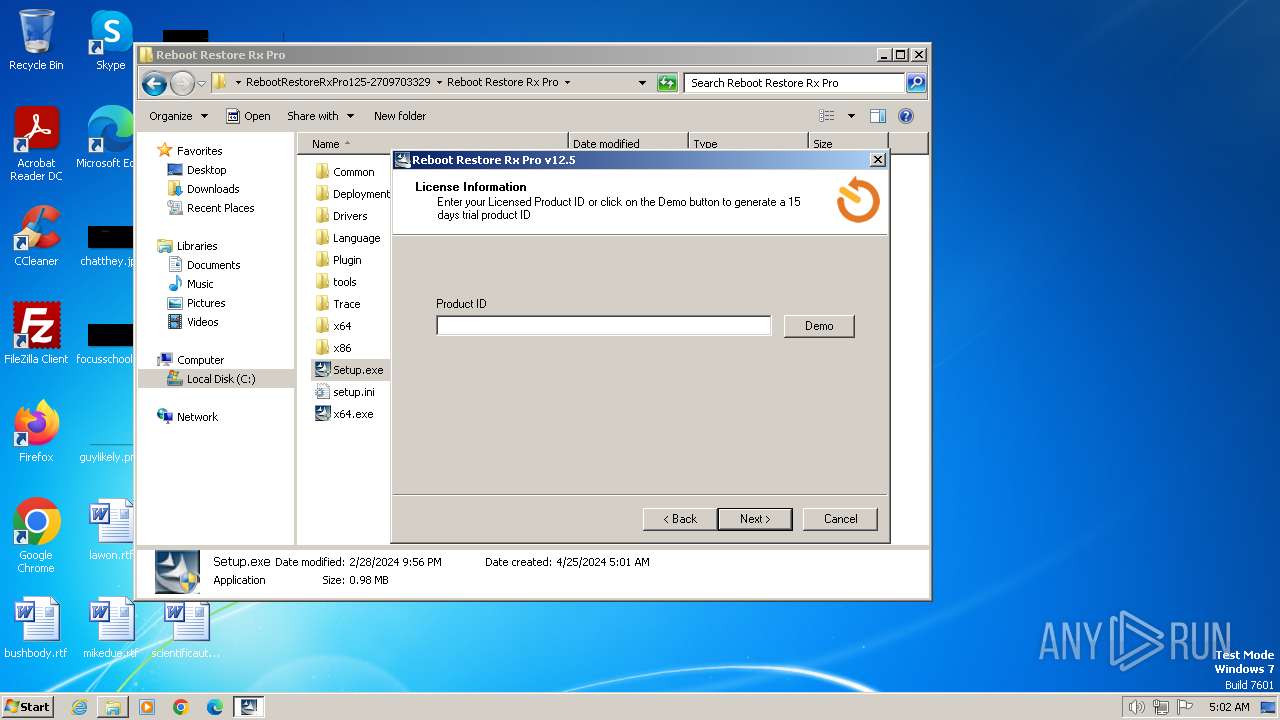Click the Explorer forward navigation arrow
The height and width of the screenshot is (720, 1280).
(x=182, y=83)
